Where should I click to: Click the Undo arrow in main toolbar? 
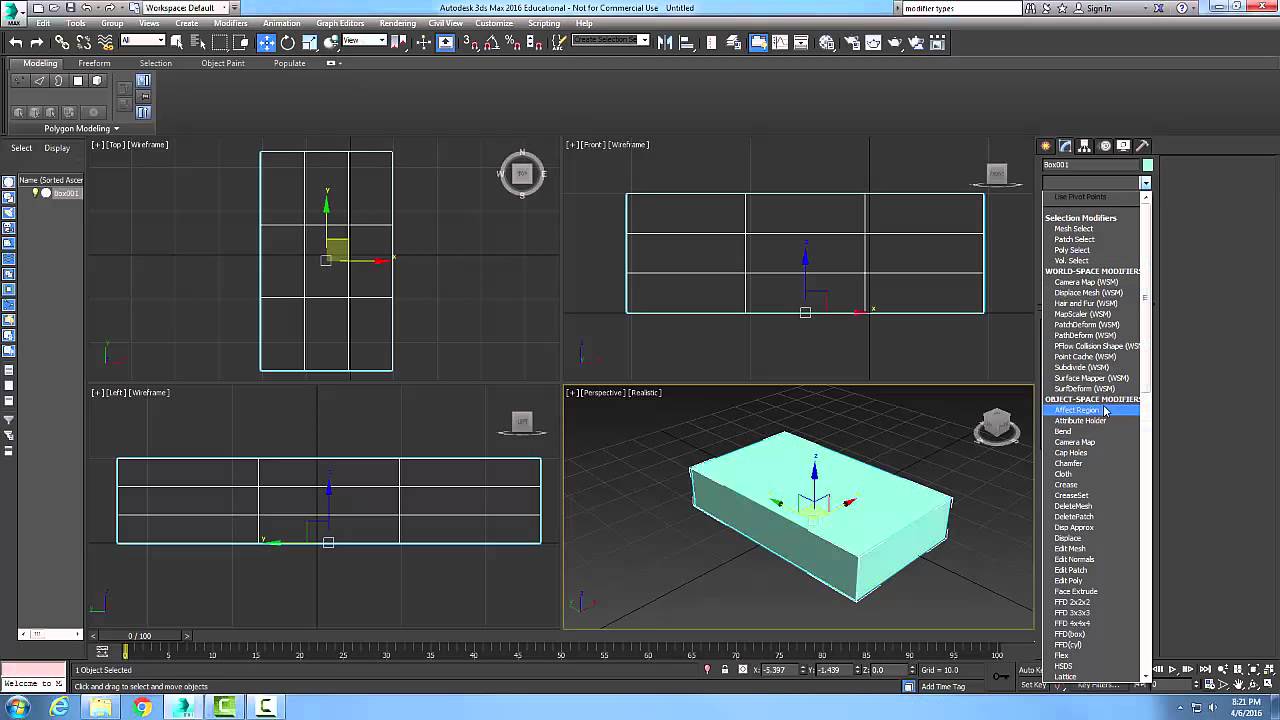[16, 42]
